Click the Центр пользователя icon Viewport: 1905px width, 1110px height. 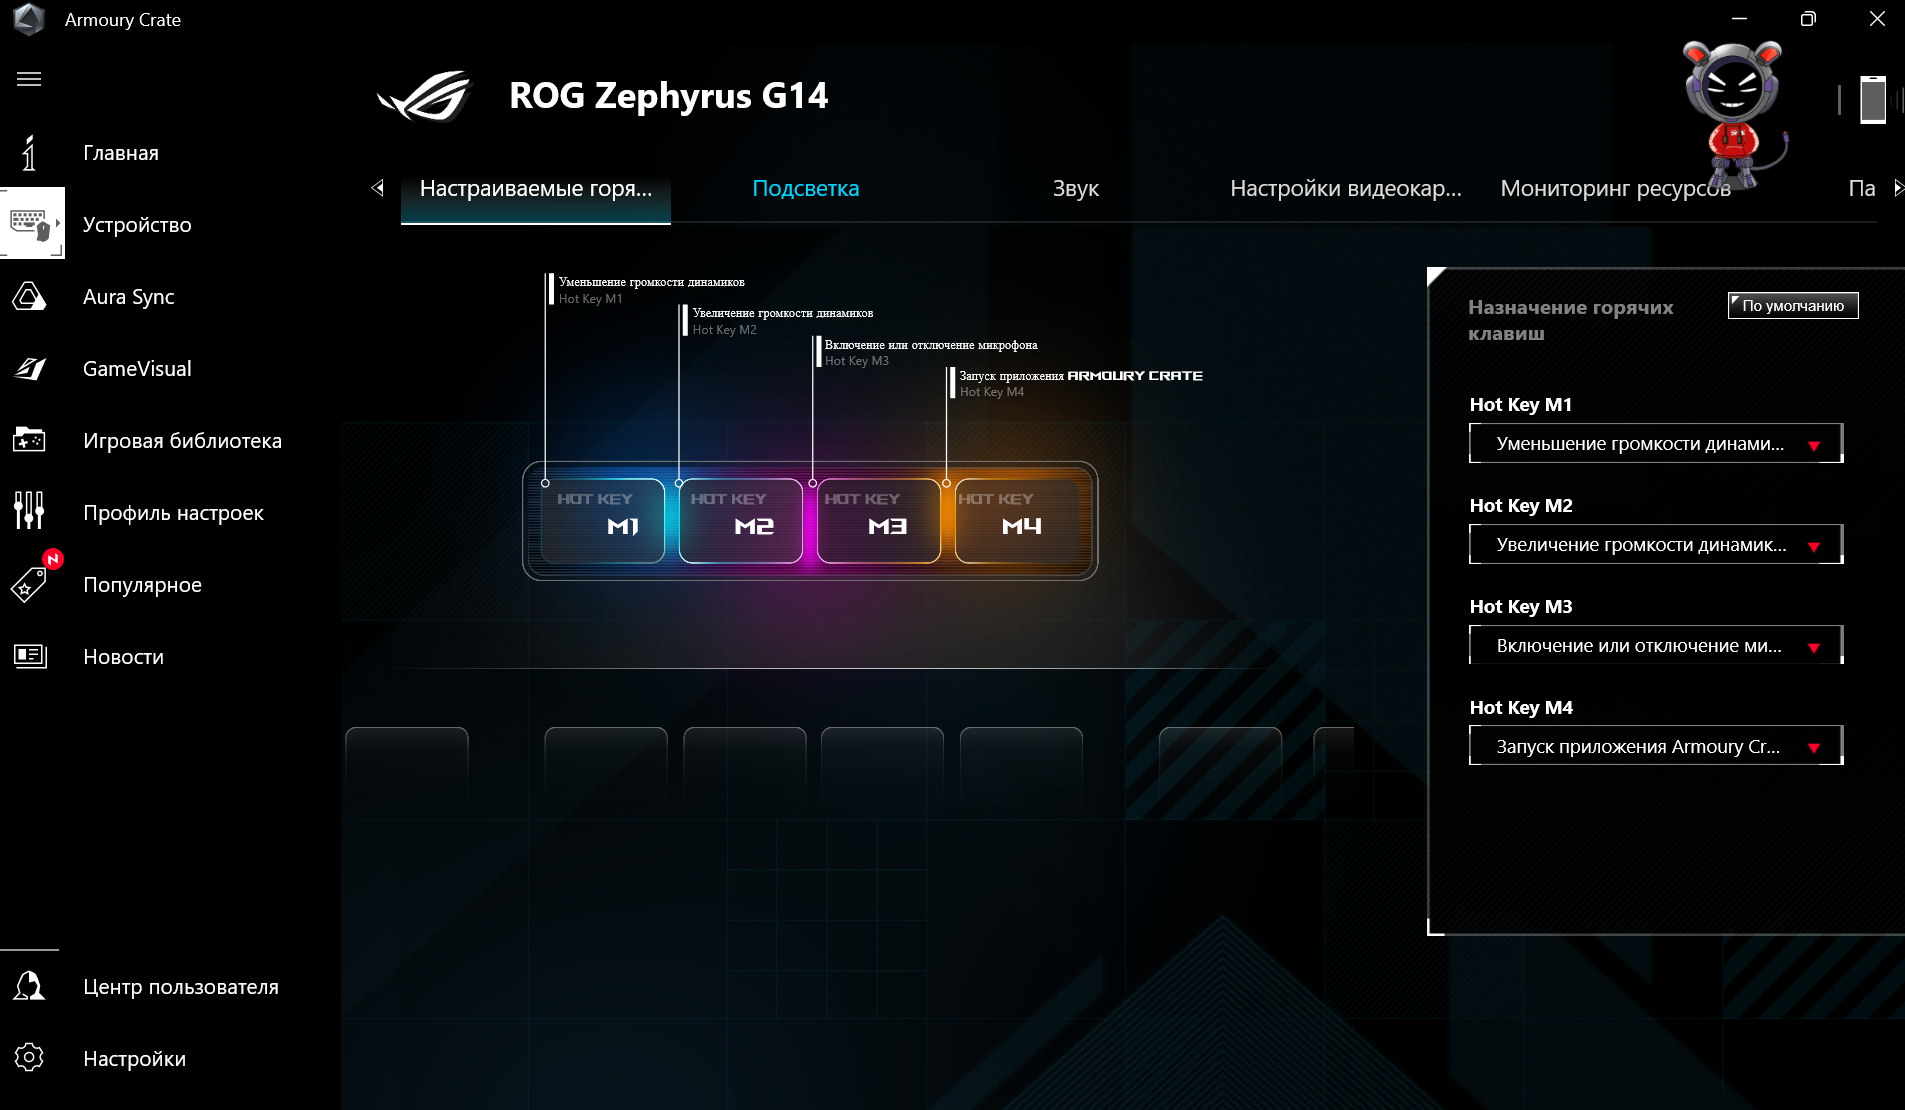click(x=29, y=986)
